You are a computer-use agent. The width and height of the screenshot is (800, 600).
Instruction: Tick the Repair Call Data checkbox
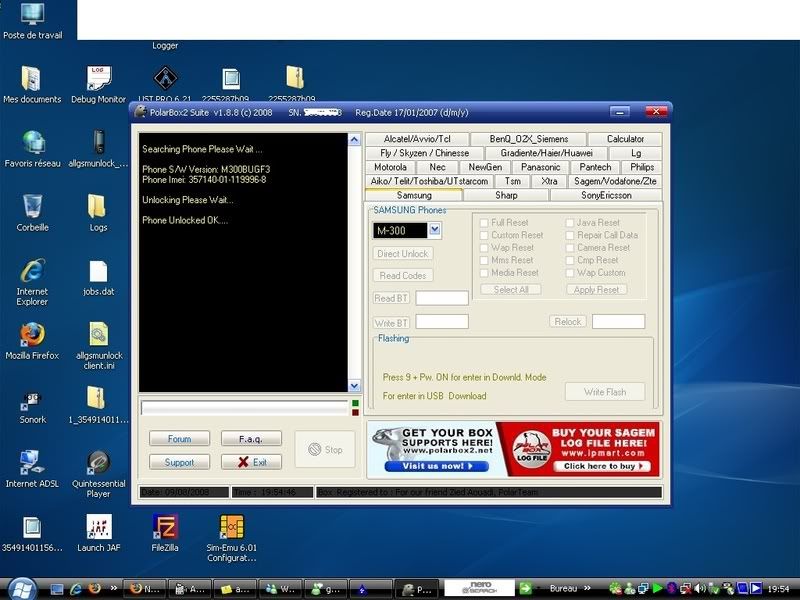(x=569, y=235)
